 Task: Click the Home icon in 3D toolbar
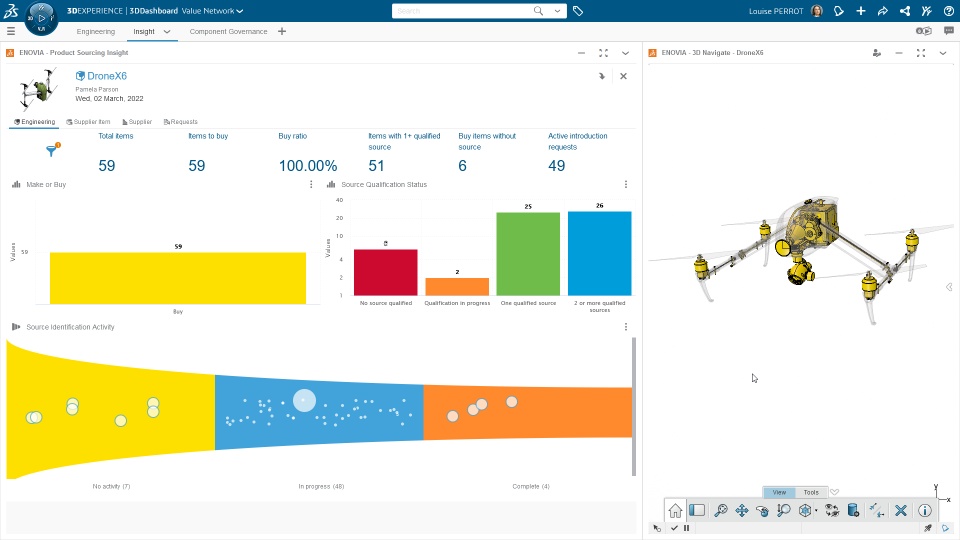(x=675, y=511)
